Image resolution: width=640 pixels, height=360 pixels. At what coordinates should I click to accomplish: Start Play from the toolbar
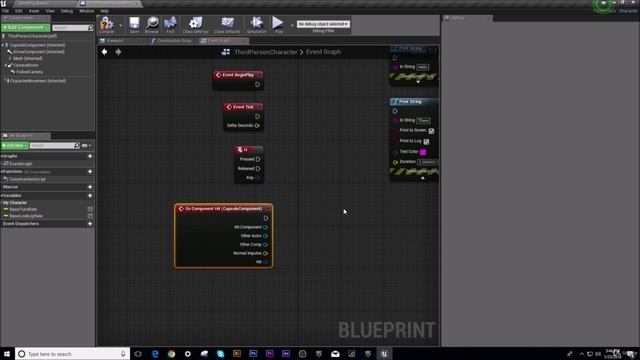pyautogui.click(x=278, y=24)
